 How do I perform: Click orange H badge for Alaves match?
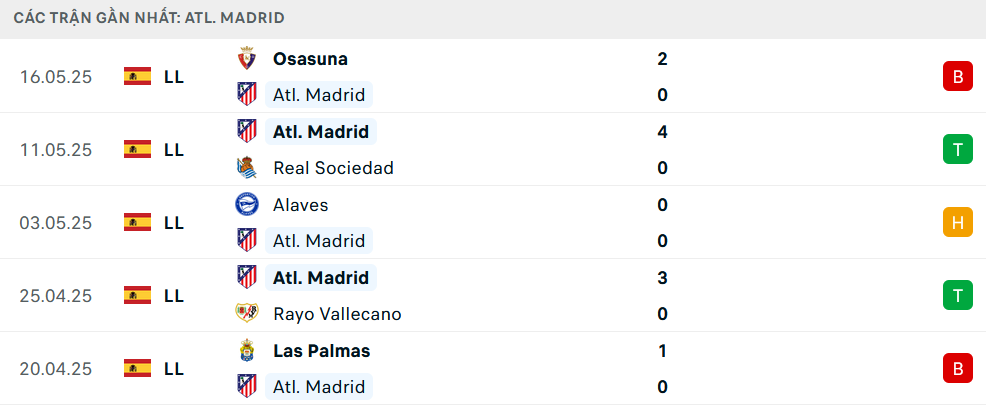tap(957, 222)
